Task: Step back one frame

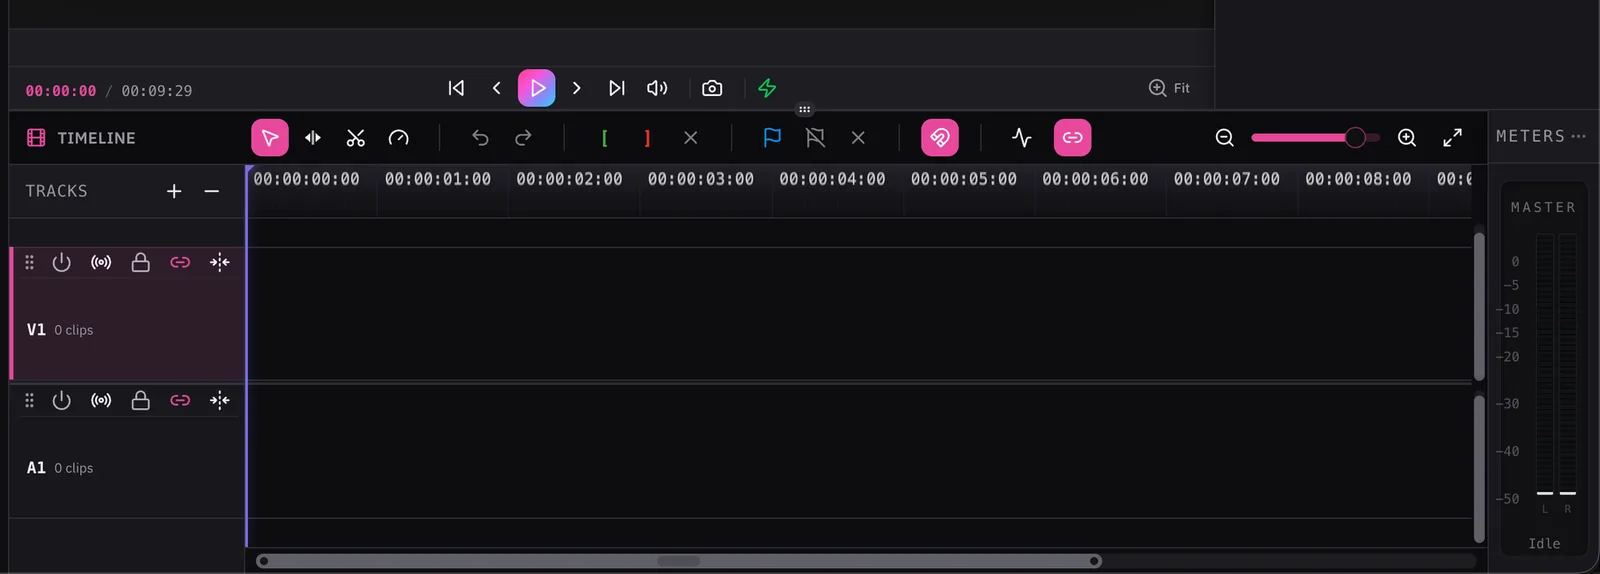Action: tap(496, 88)
